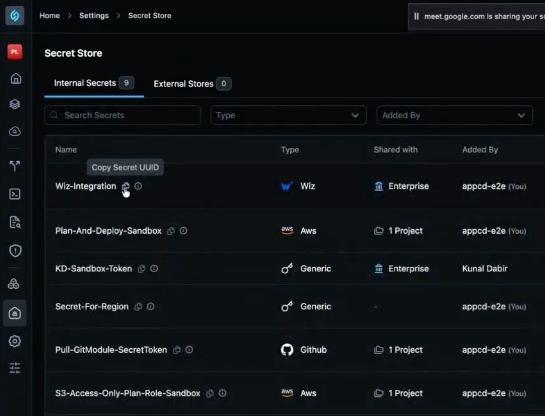Open the KD-Sandbox-Token secret row
Viewport: 545px width, 416px height.
295,269
